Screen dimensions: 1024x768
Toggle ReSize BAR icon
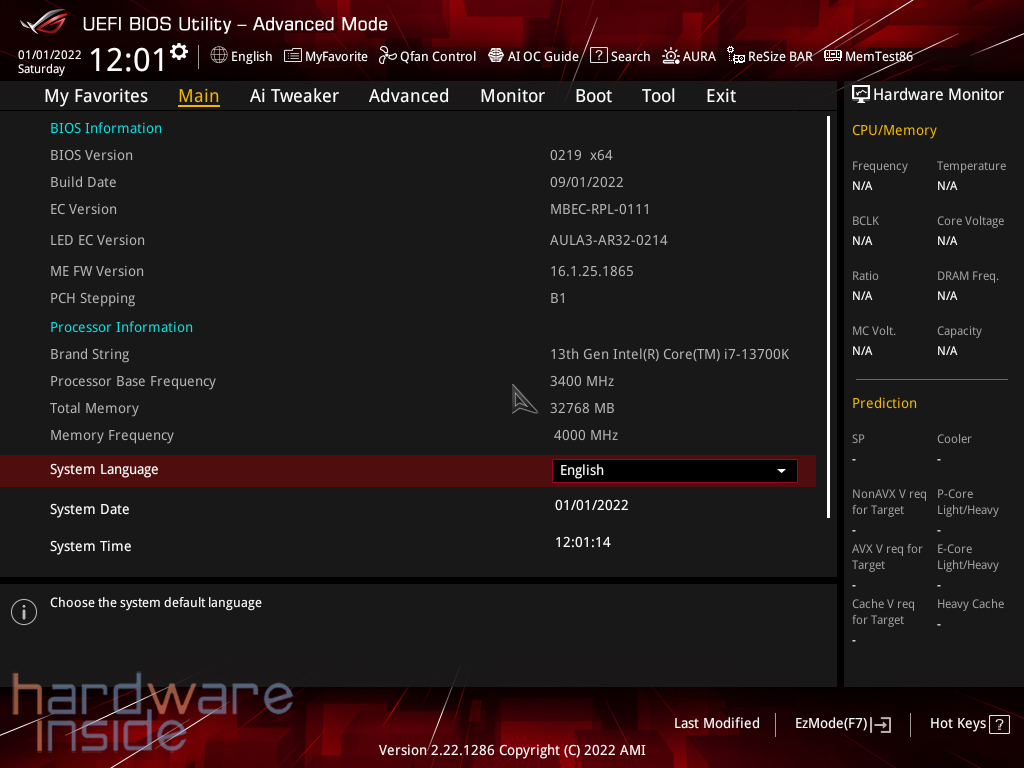click(x=736, y=56)
